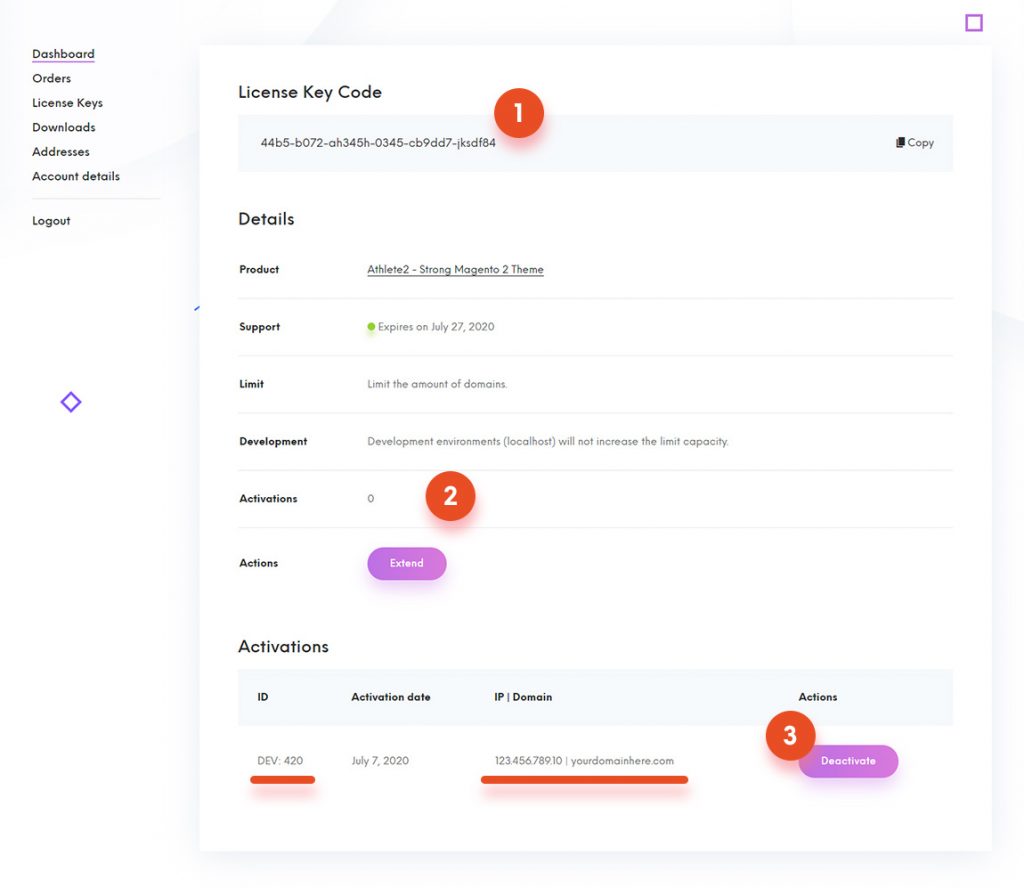Click the green support status indicator dot

tap(371, 326)
